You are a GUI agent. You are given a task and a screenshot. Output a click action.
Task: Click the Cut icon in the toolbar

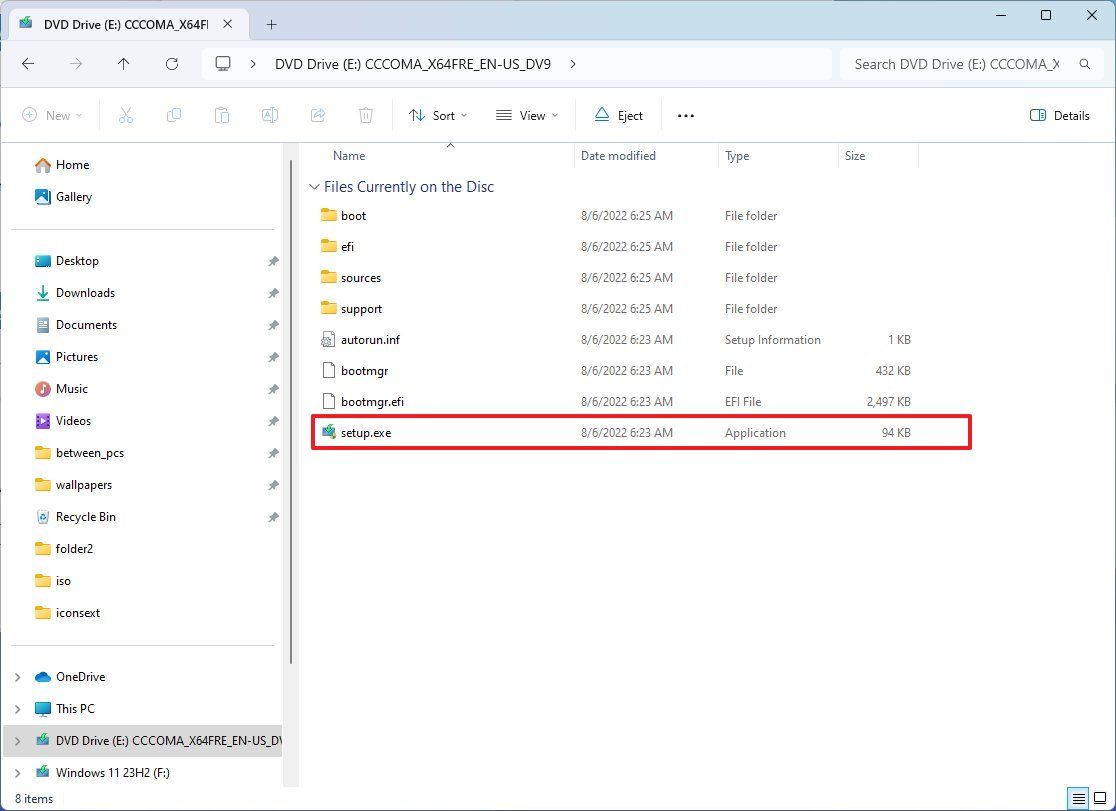(x=126, y=115)
